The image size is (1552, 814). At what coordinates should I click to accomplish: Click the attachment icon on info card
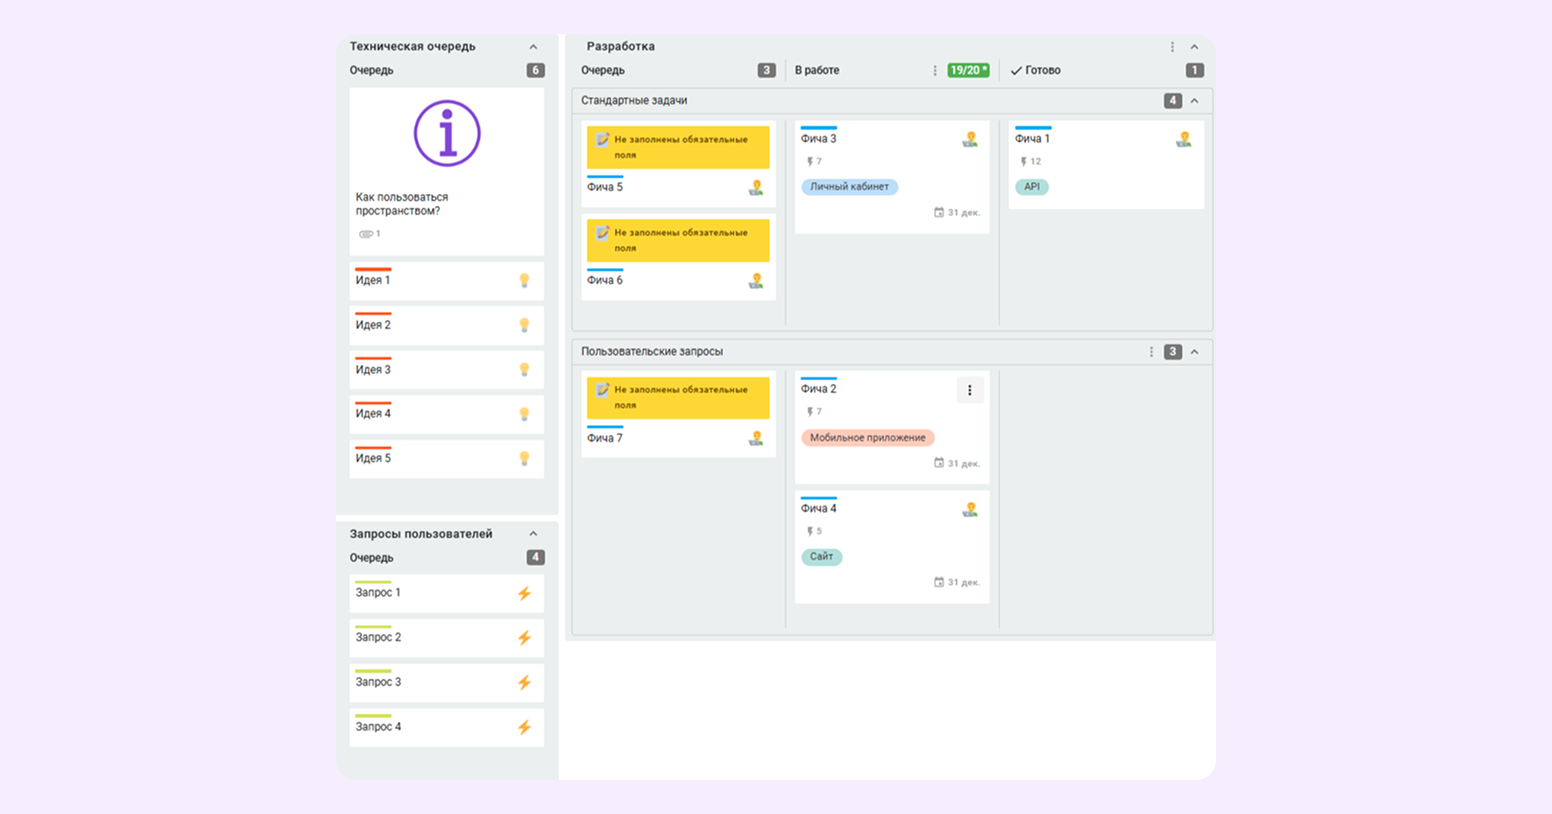coord(366,234)
